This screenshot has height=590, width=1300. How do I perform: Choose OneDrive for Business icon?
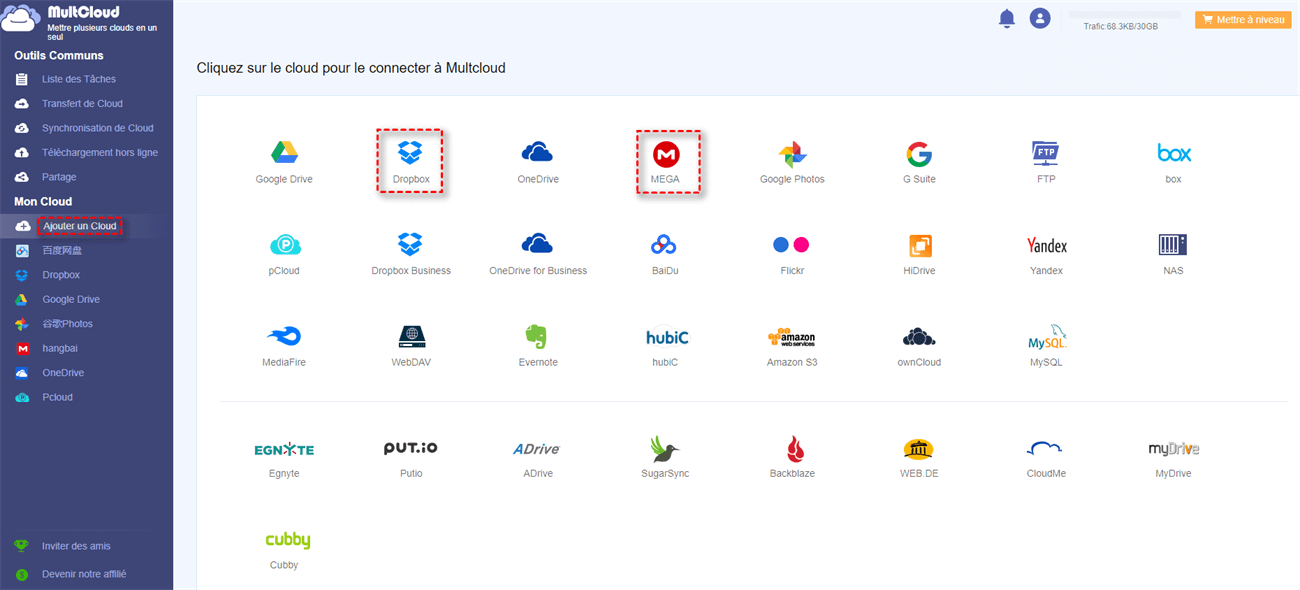[x=538, y=244]
